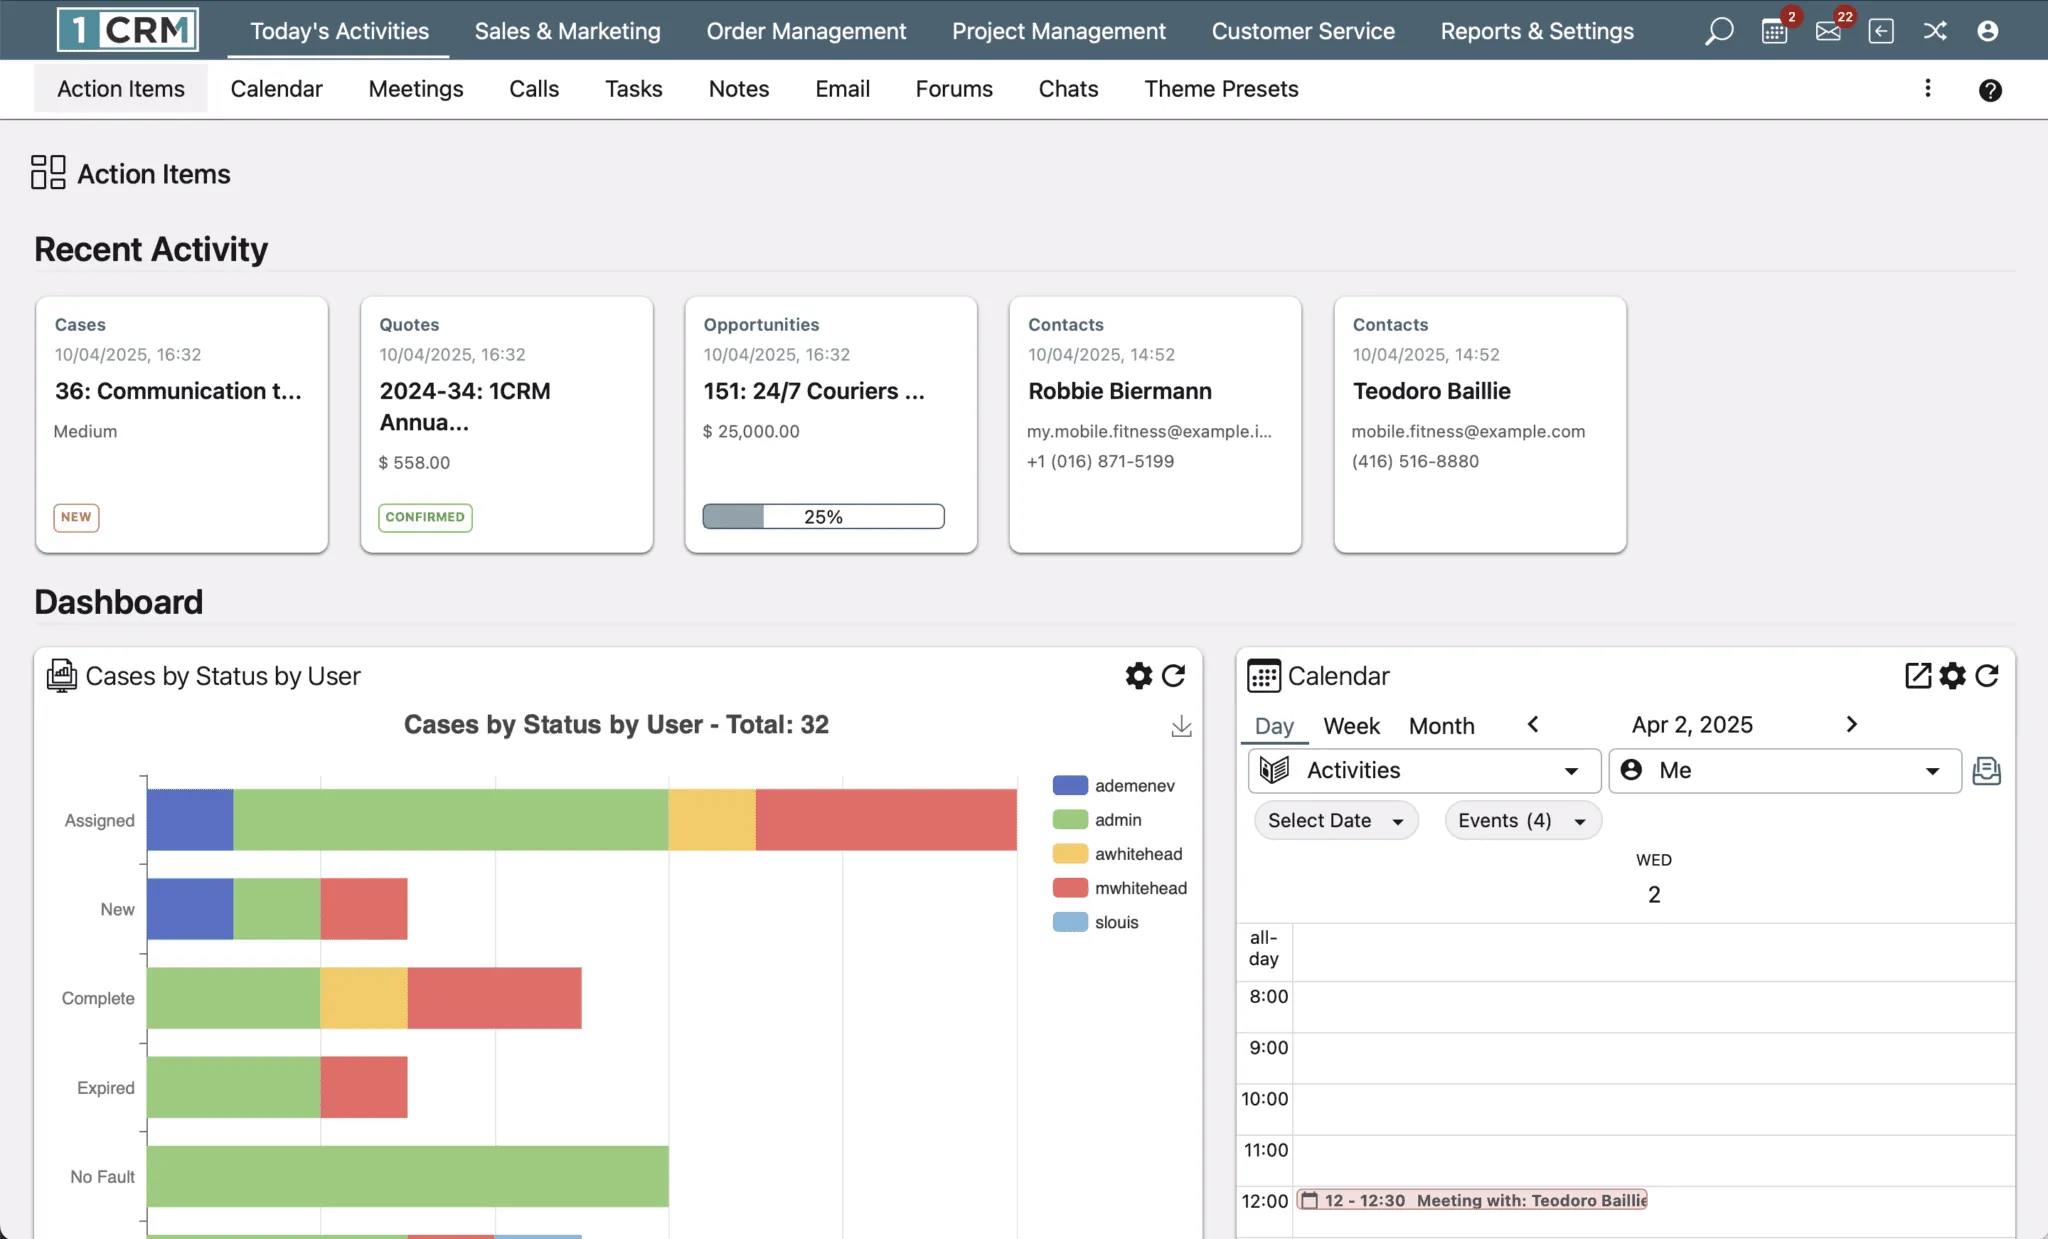Open Calendar dashlet in full view icon
The width and height of the screenshot is (2048, 1239).
1917,676
